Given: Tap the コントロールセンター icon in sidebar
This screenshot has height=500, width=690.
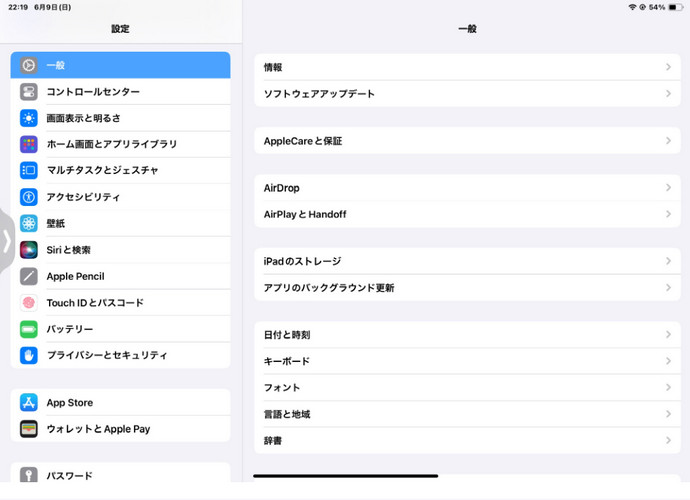Looking at the screenshot, I should coord(29,92).
